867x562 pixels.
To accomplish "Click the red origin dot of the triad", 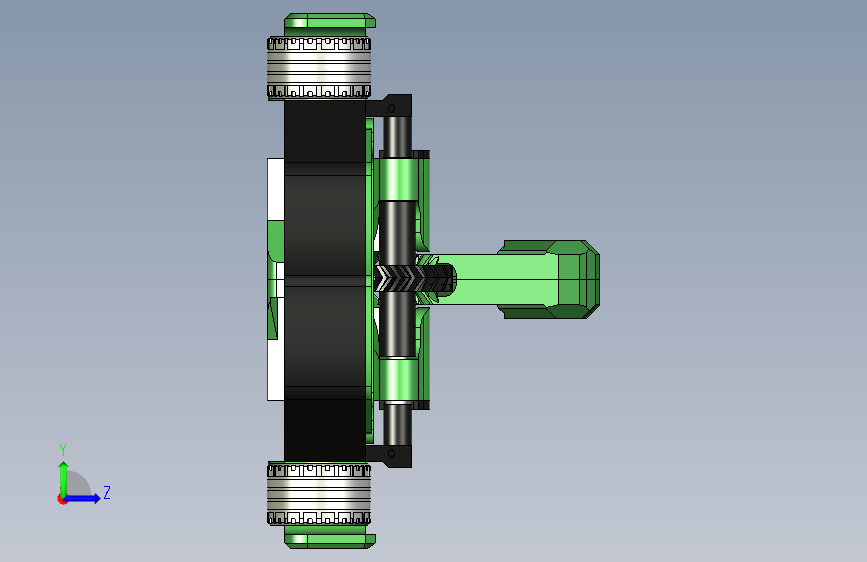I will 62,499.
